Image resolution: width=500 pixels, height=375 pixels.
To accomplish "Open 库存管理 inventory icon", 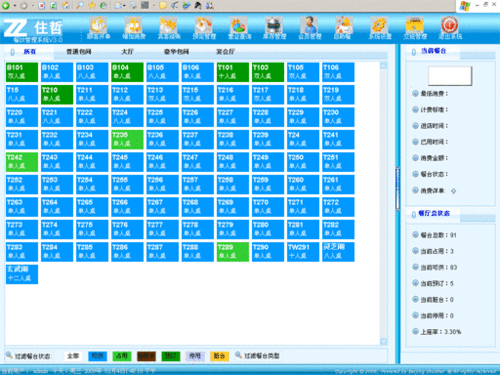I will pos(274,28).
